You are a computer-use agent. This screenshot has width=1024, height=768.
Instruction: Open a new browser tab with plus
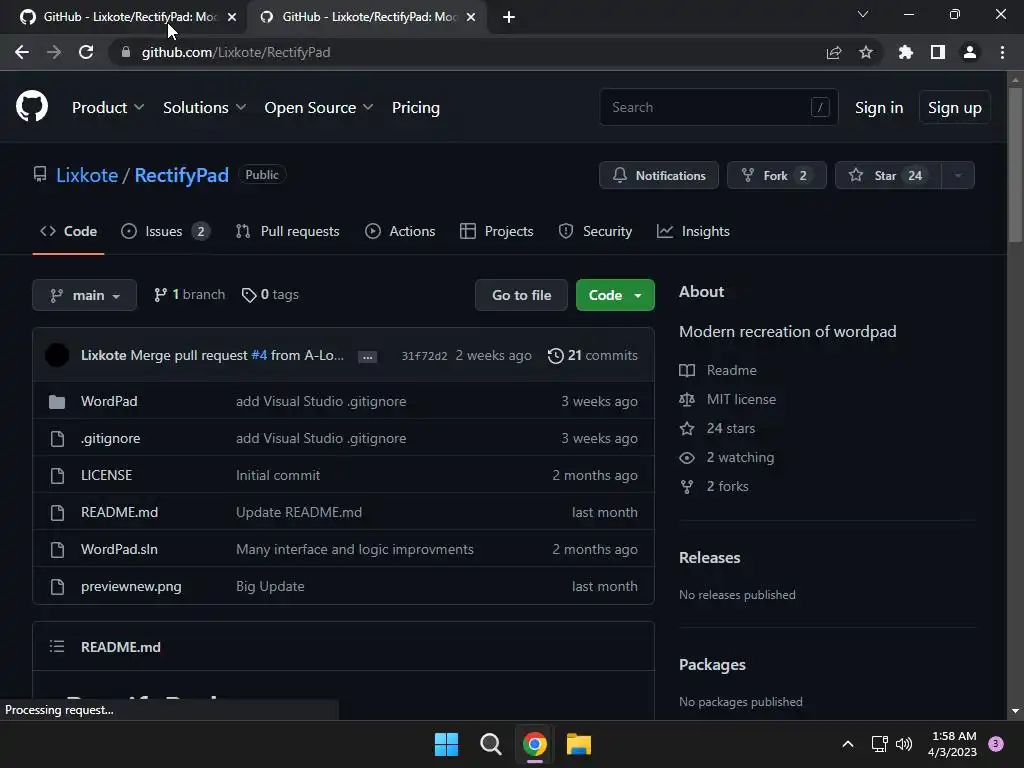(509, 17)
